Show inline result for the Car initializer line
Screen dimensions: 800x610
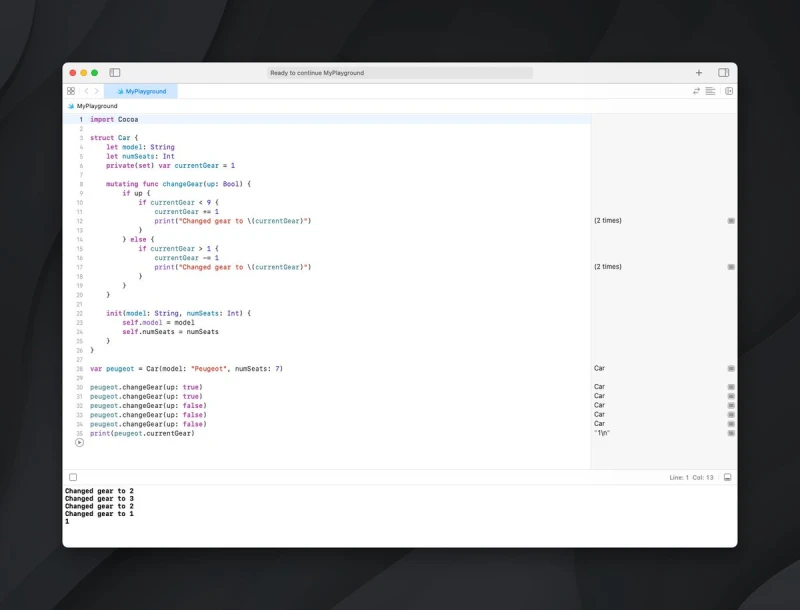click(x=731, y=368)
